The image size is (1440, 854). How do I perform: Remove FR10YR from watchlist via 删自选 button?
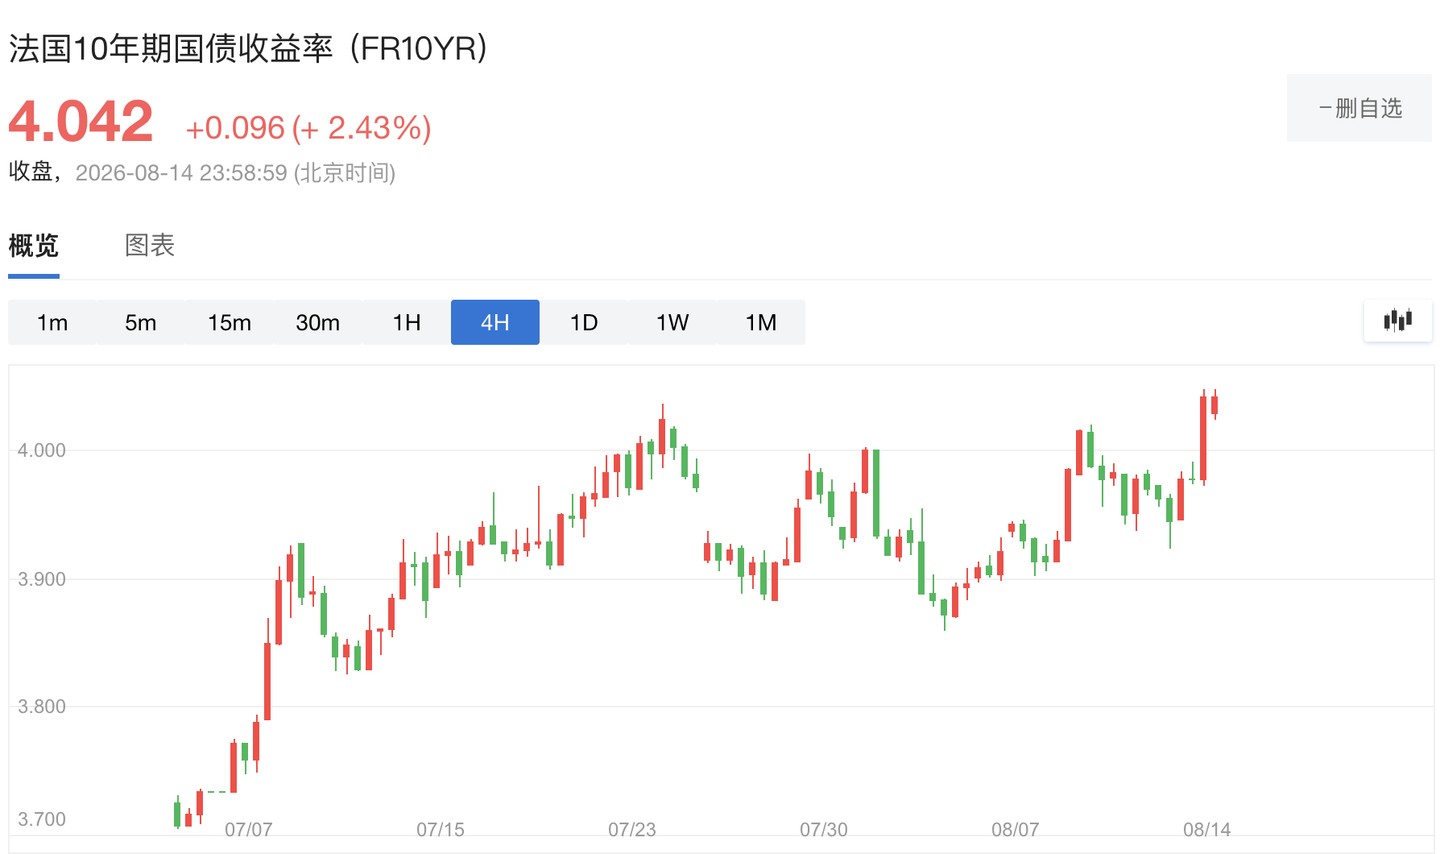pos(1359,108)
